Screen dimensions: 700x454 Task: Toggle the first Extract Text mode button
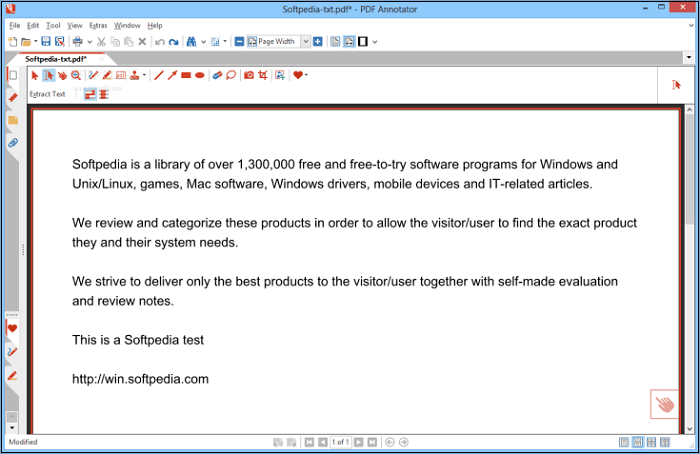coord(89,94)
